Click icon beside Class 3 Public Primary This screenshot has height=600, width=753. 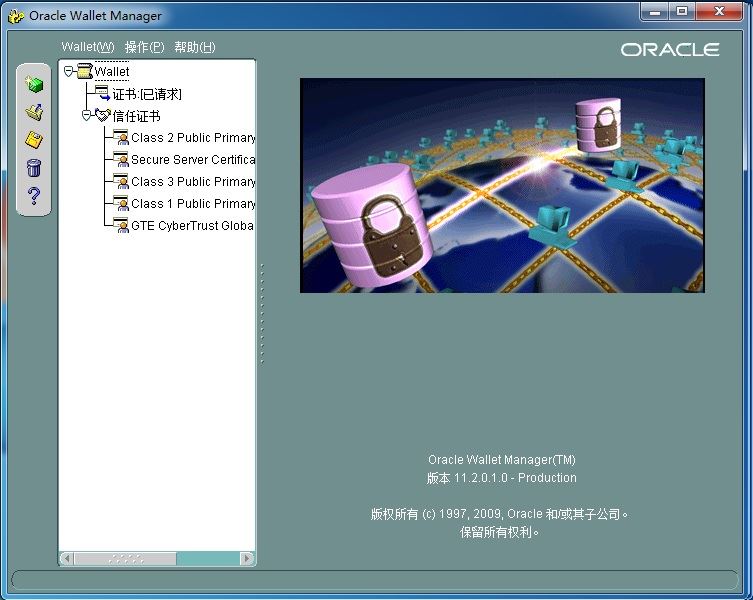(121, 182)
